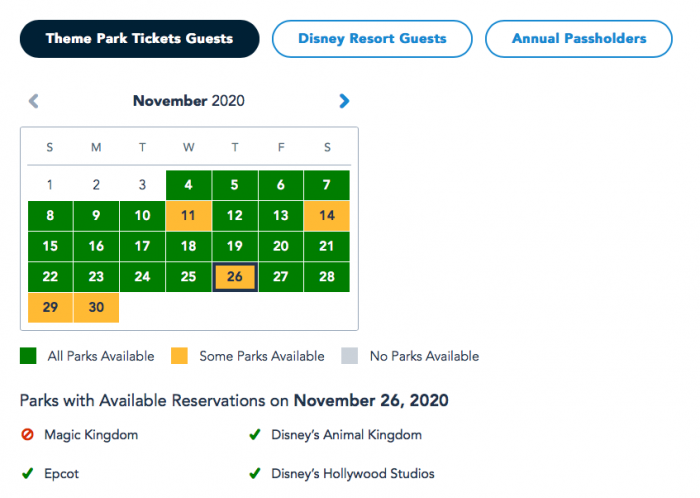This screenshot has height=498, width=700.
Task: Click the Magic Kingdom unavailable icon
Action: [x=27, y=434]
